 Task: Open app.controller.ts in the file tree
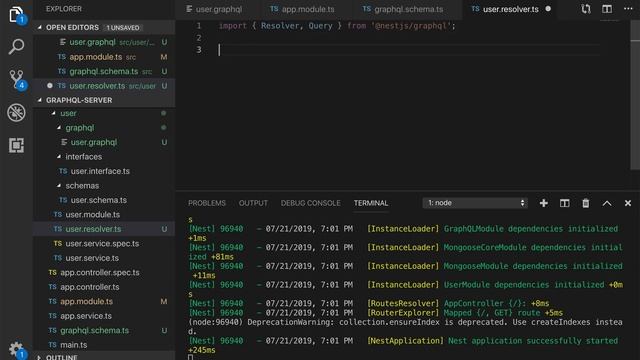point(104,287)
